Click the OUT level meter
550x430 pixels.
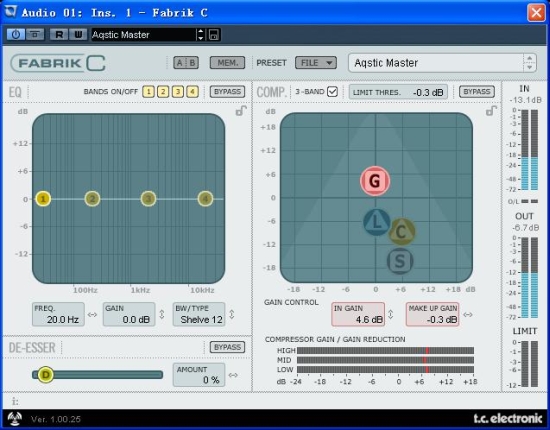click(x=529, y=277)
